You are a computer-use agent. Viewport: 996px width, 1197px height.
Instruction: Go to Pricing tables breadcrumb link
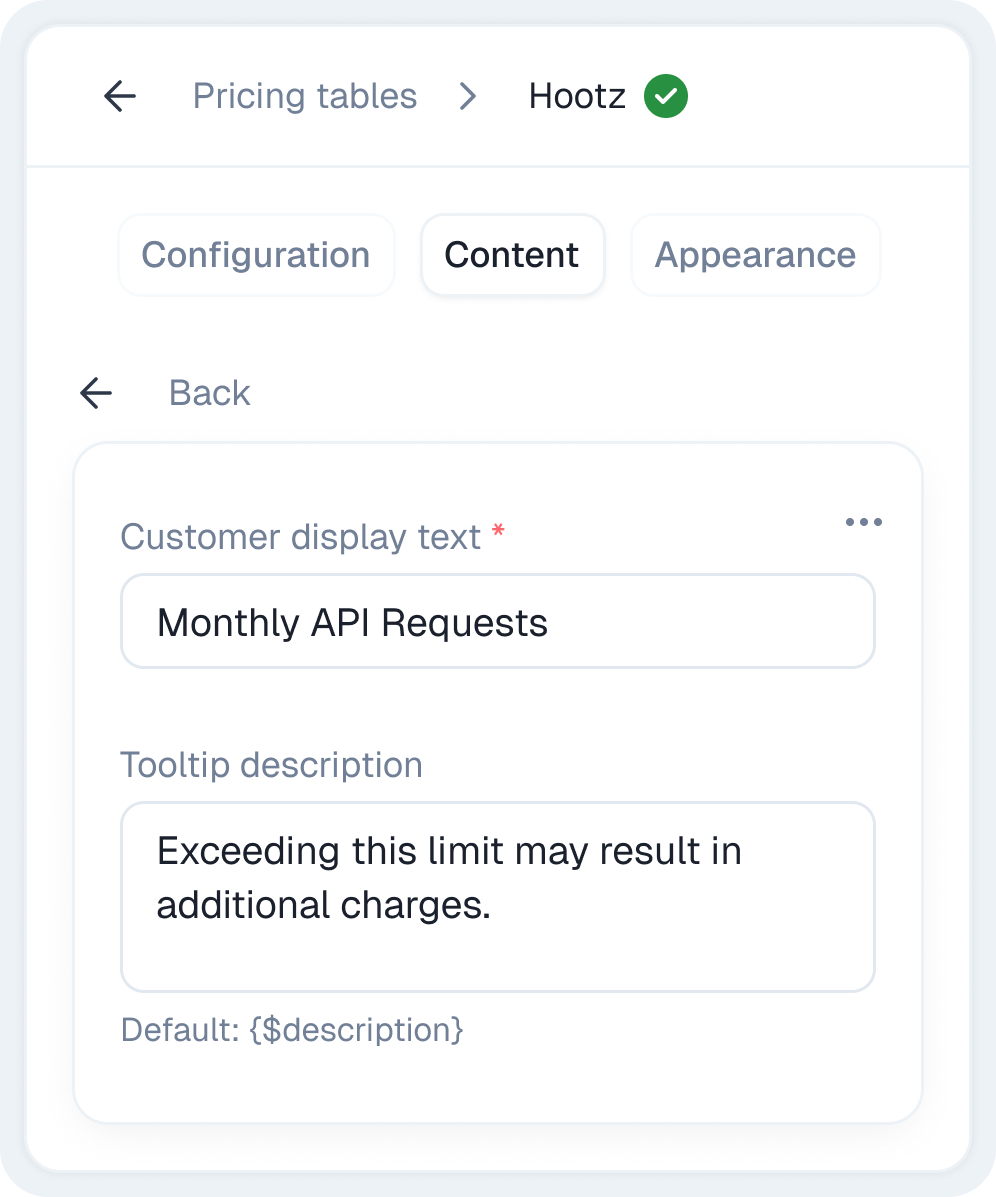point(305,97)
